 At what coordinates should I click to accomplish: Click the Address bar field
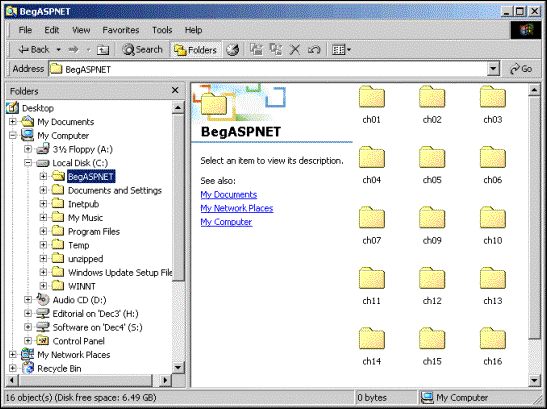pyautogui.click(x=268, y=69)
